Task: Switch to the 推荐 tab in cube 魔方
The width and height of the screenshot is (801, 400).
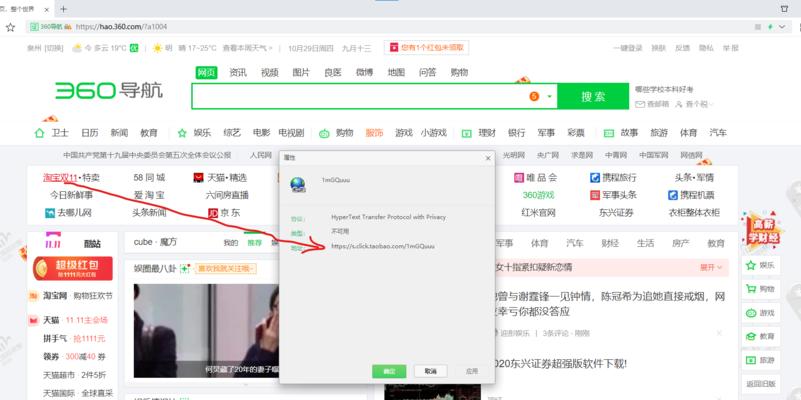Action: pos(254,243)
